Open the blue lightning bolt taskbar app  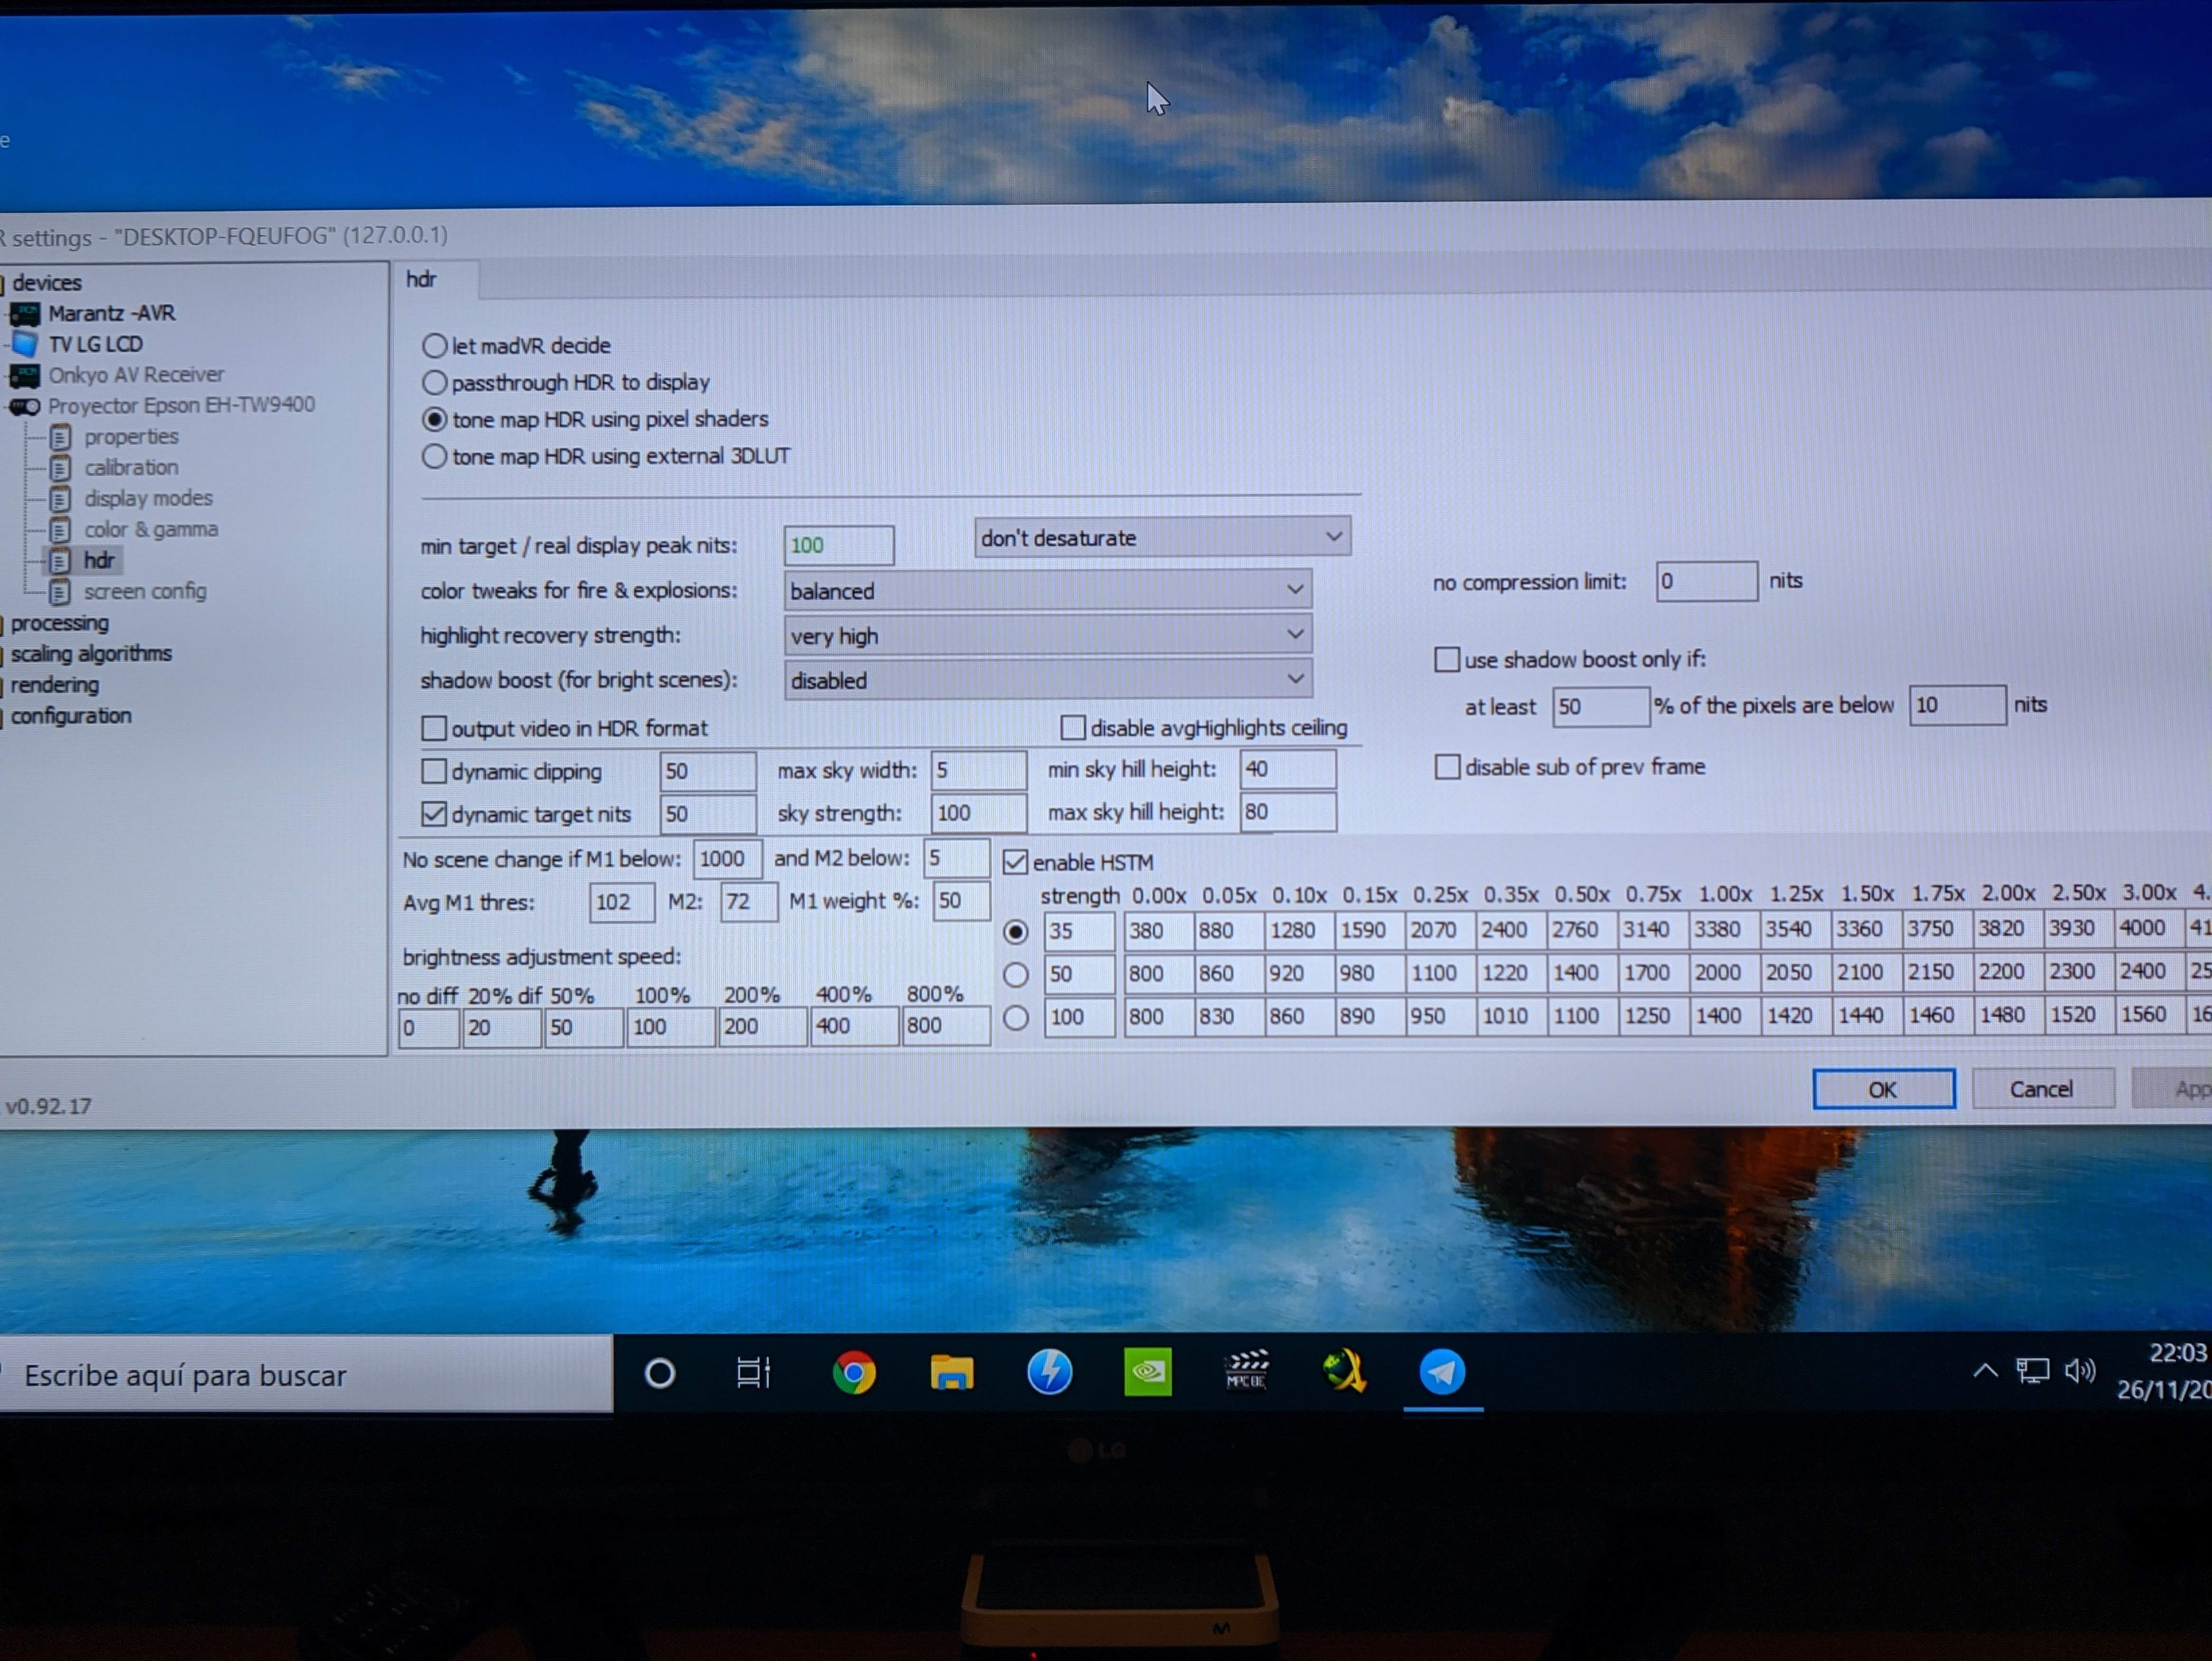[x=1049, y=1372]
